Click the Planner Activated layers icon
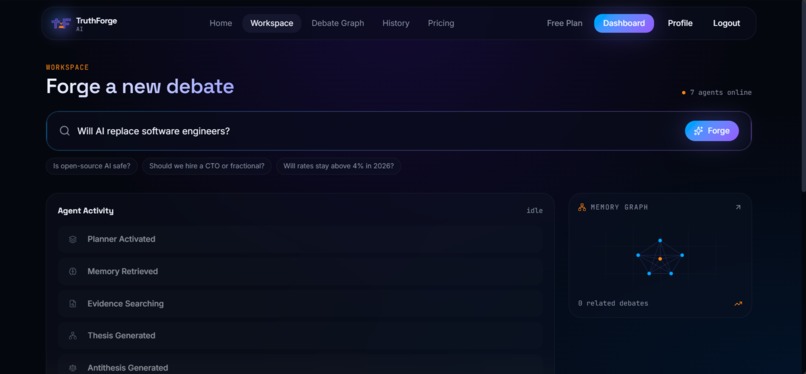This screenshot has height=374, width=806. coord(72,239)
